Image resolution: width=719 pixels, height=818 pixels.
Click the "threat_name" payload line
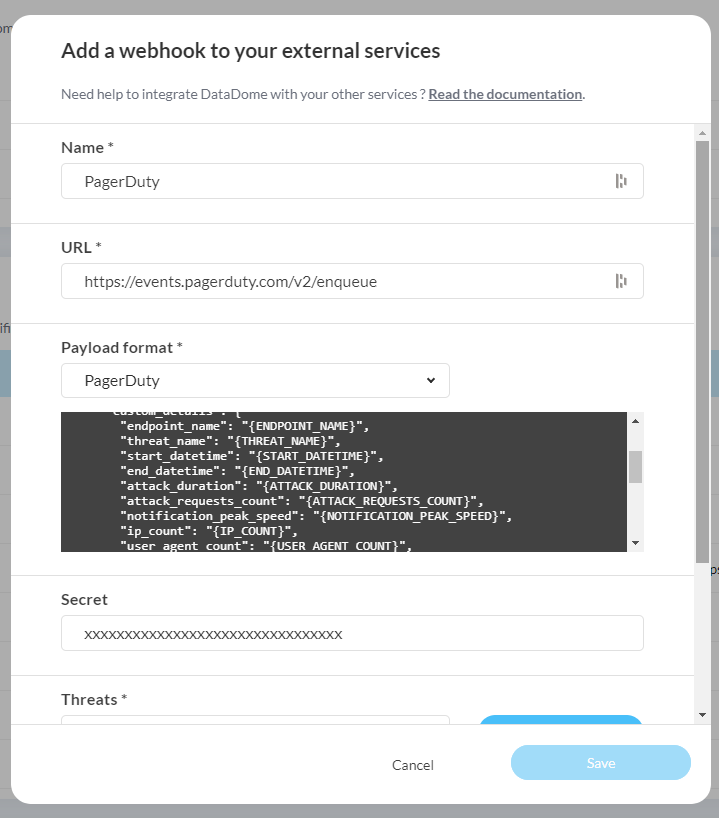(230, 441)
